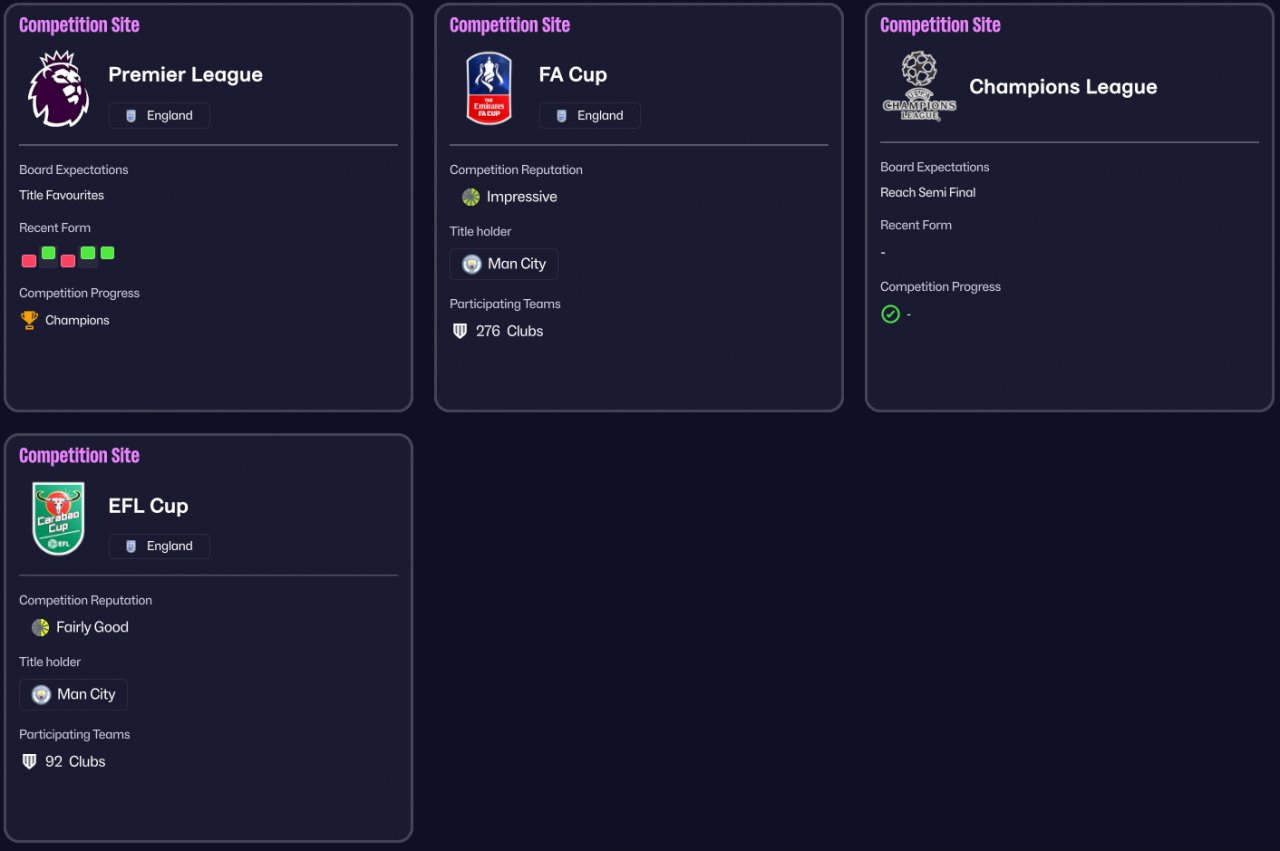Open the Champions League competition title
The width and height of the screenshot is (1280, 851).
(1063, 87)
